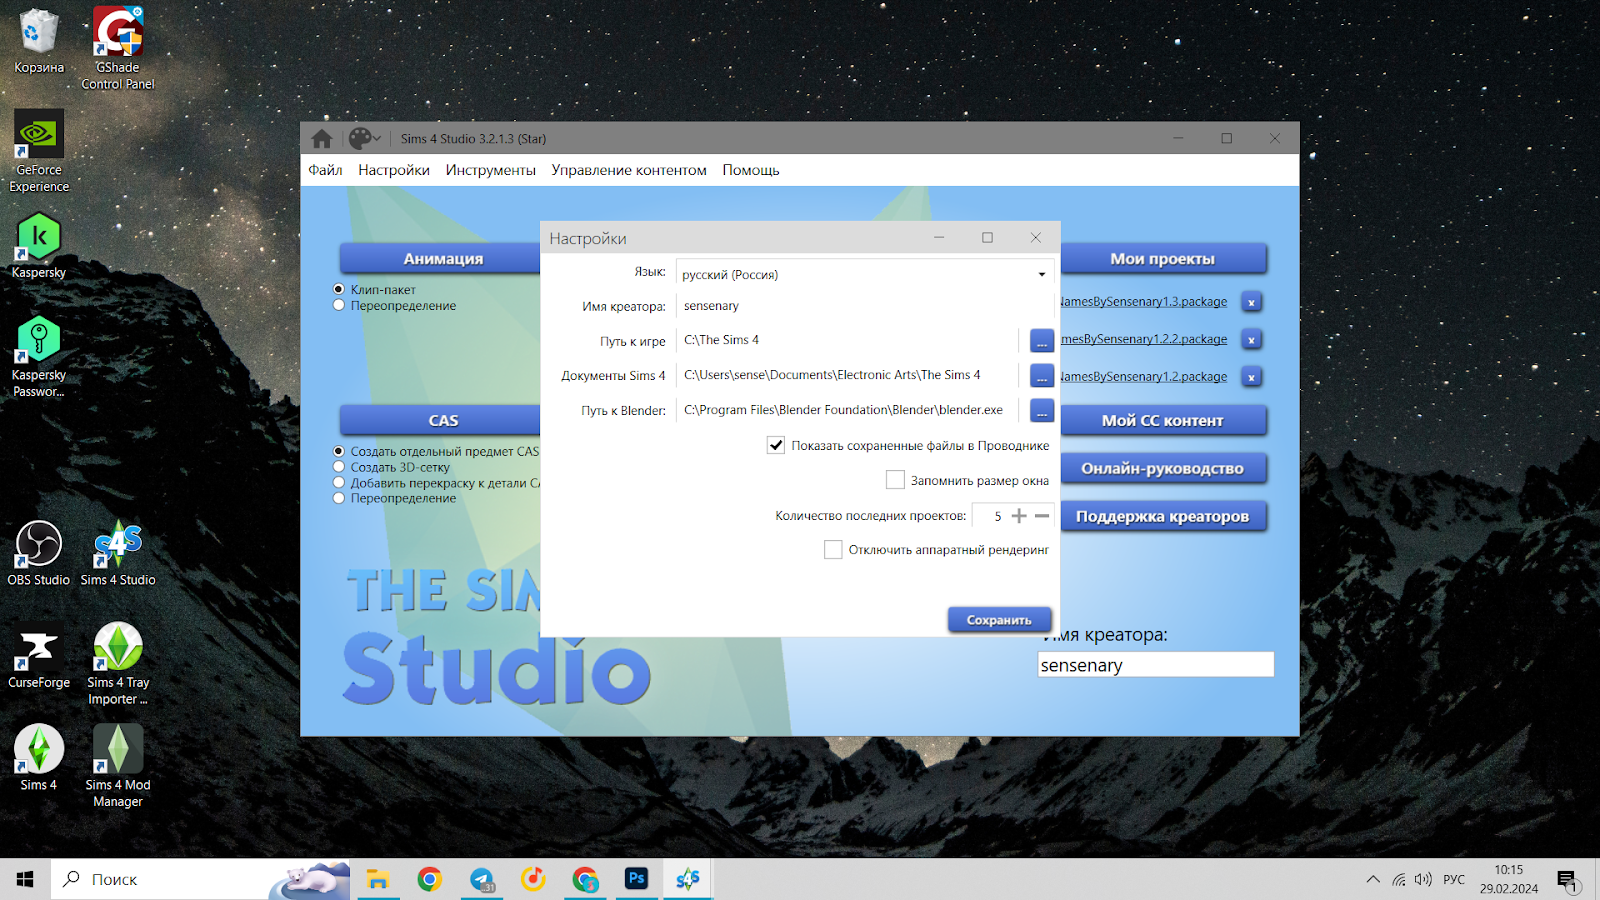This screenshot has width=1600, height=900.
Task: Open File Explorer from the taskbar
Action: point(377,879)
